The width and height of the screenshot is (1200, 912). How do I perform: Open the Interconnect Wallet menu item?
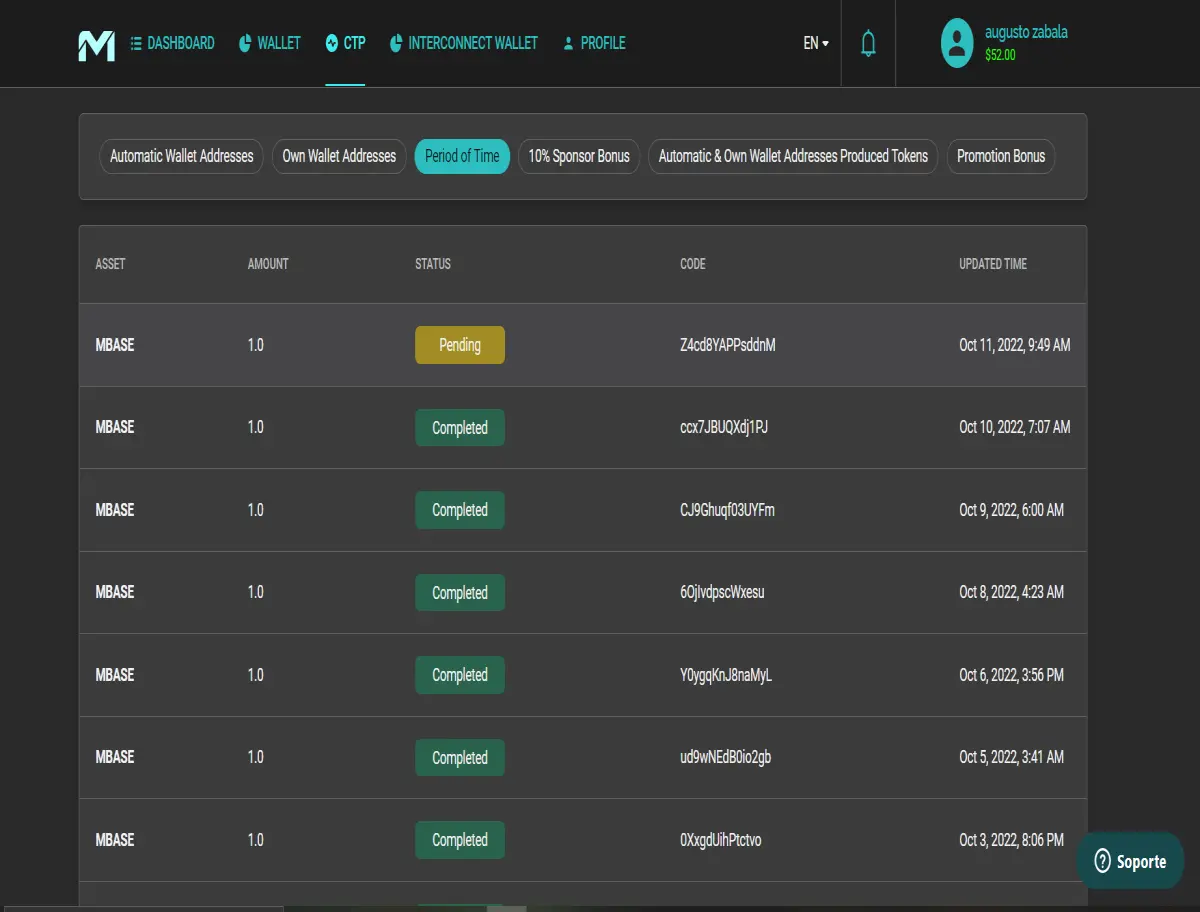[464, 43]
